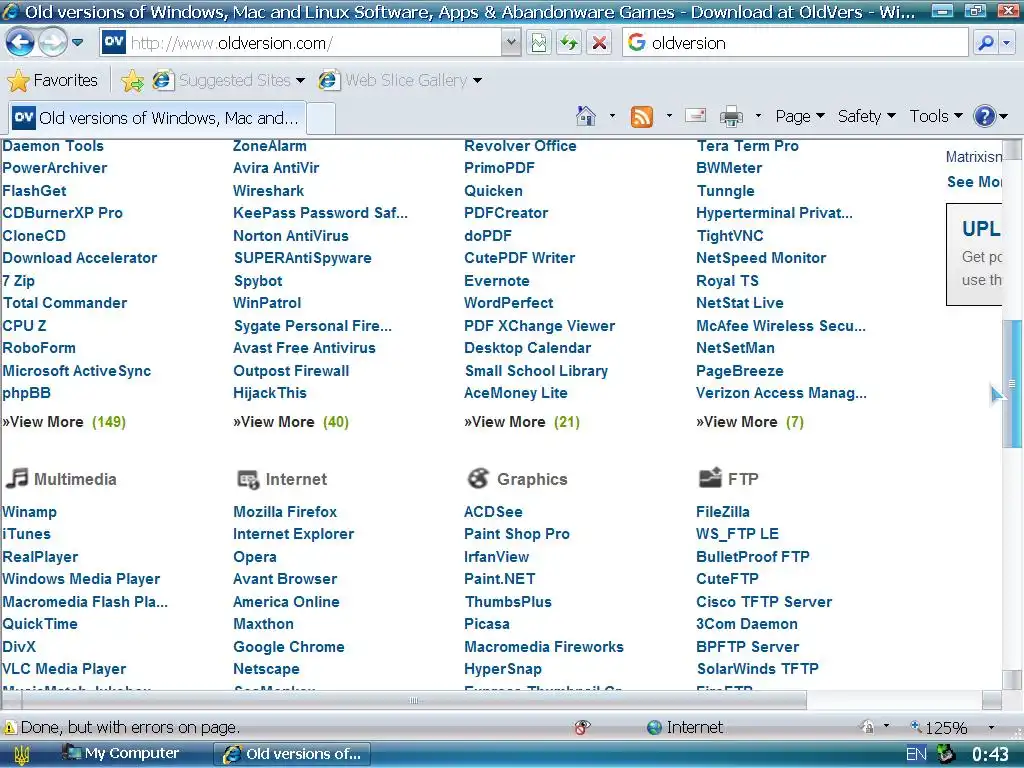Open Web Slice Gallery dropdown
Viewport: 1024px width, 768px height.
(x=400, y=80)
